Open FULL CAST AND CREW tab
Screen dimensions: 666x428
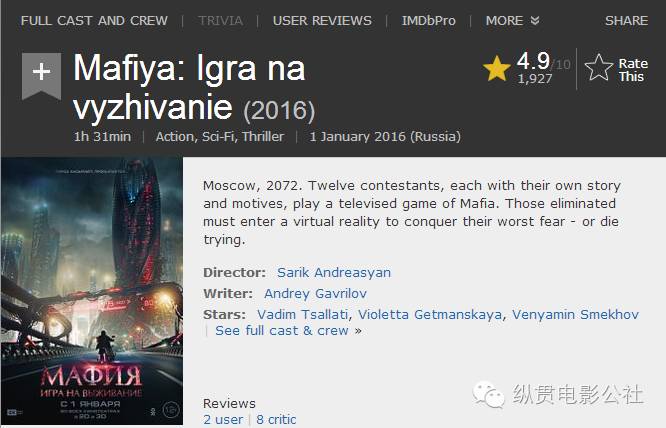click(94, 20)
